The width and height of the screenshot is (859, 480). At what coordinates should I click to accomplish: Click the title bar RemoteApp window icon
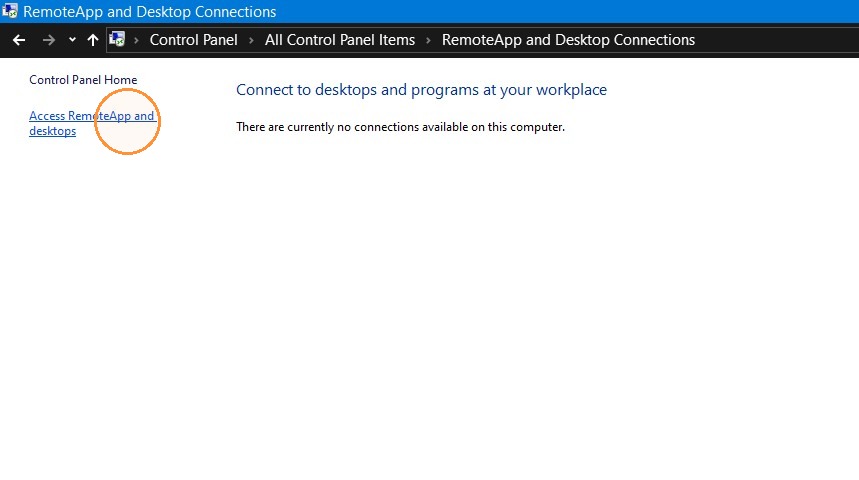pos(9,10)
